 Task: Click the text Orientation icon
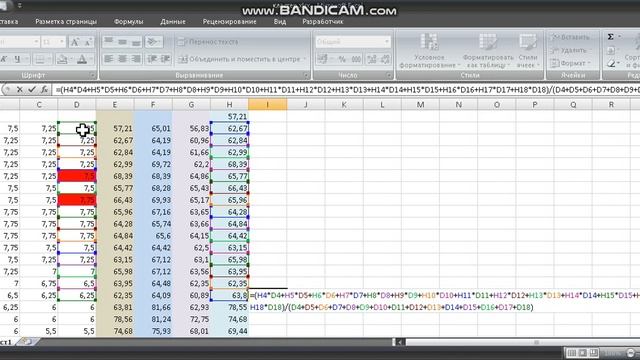pos(153,42)
